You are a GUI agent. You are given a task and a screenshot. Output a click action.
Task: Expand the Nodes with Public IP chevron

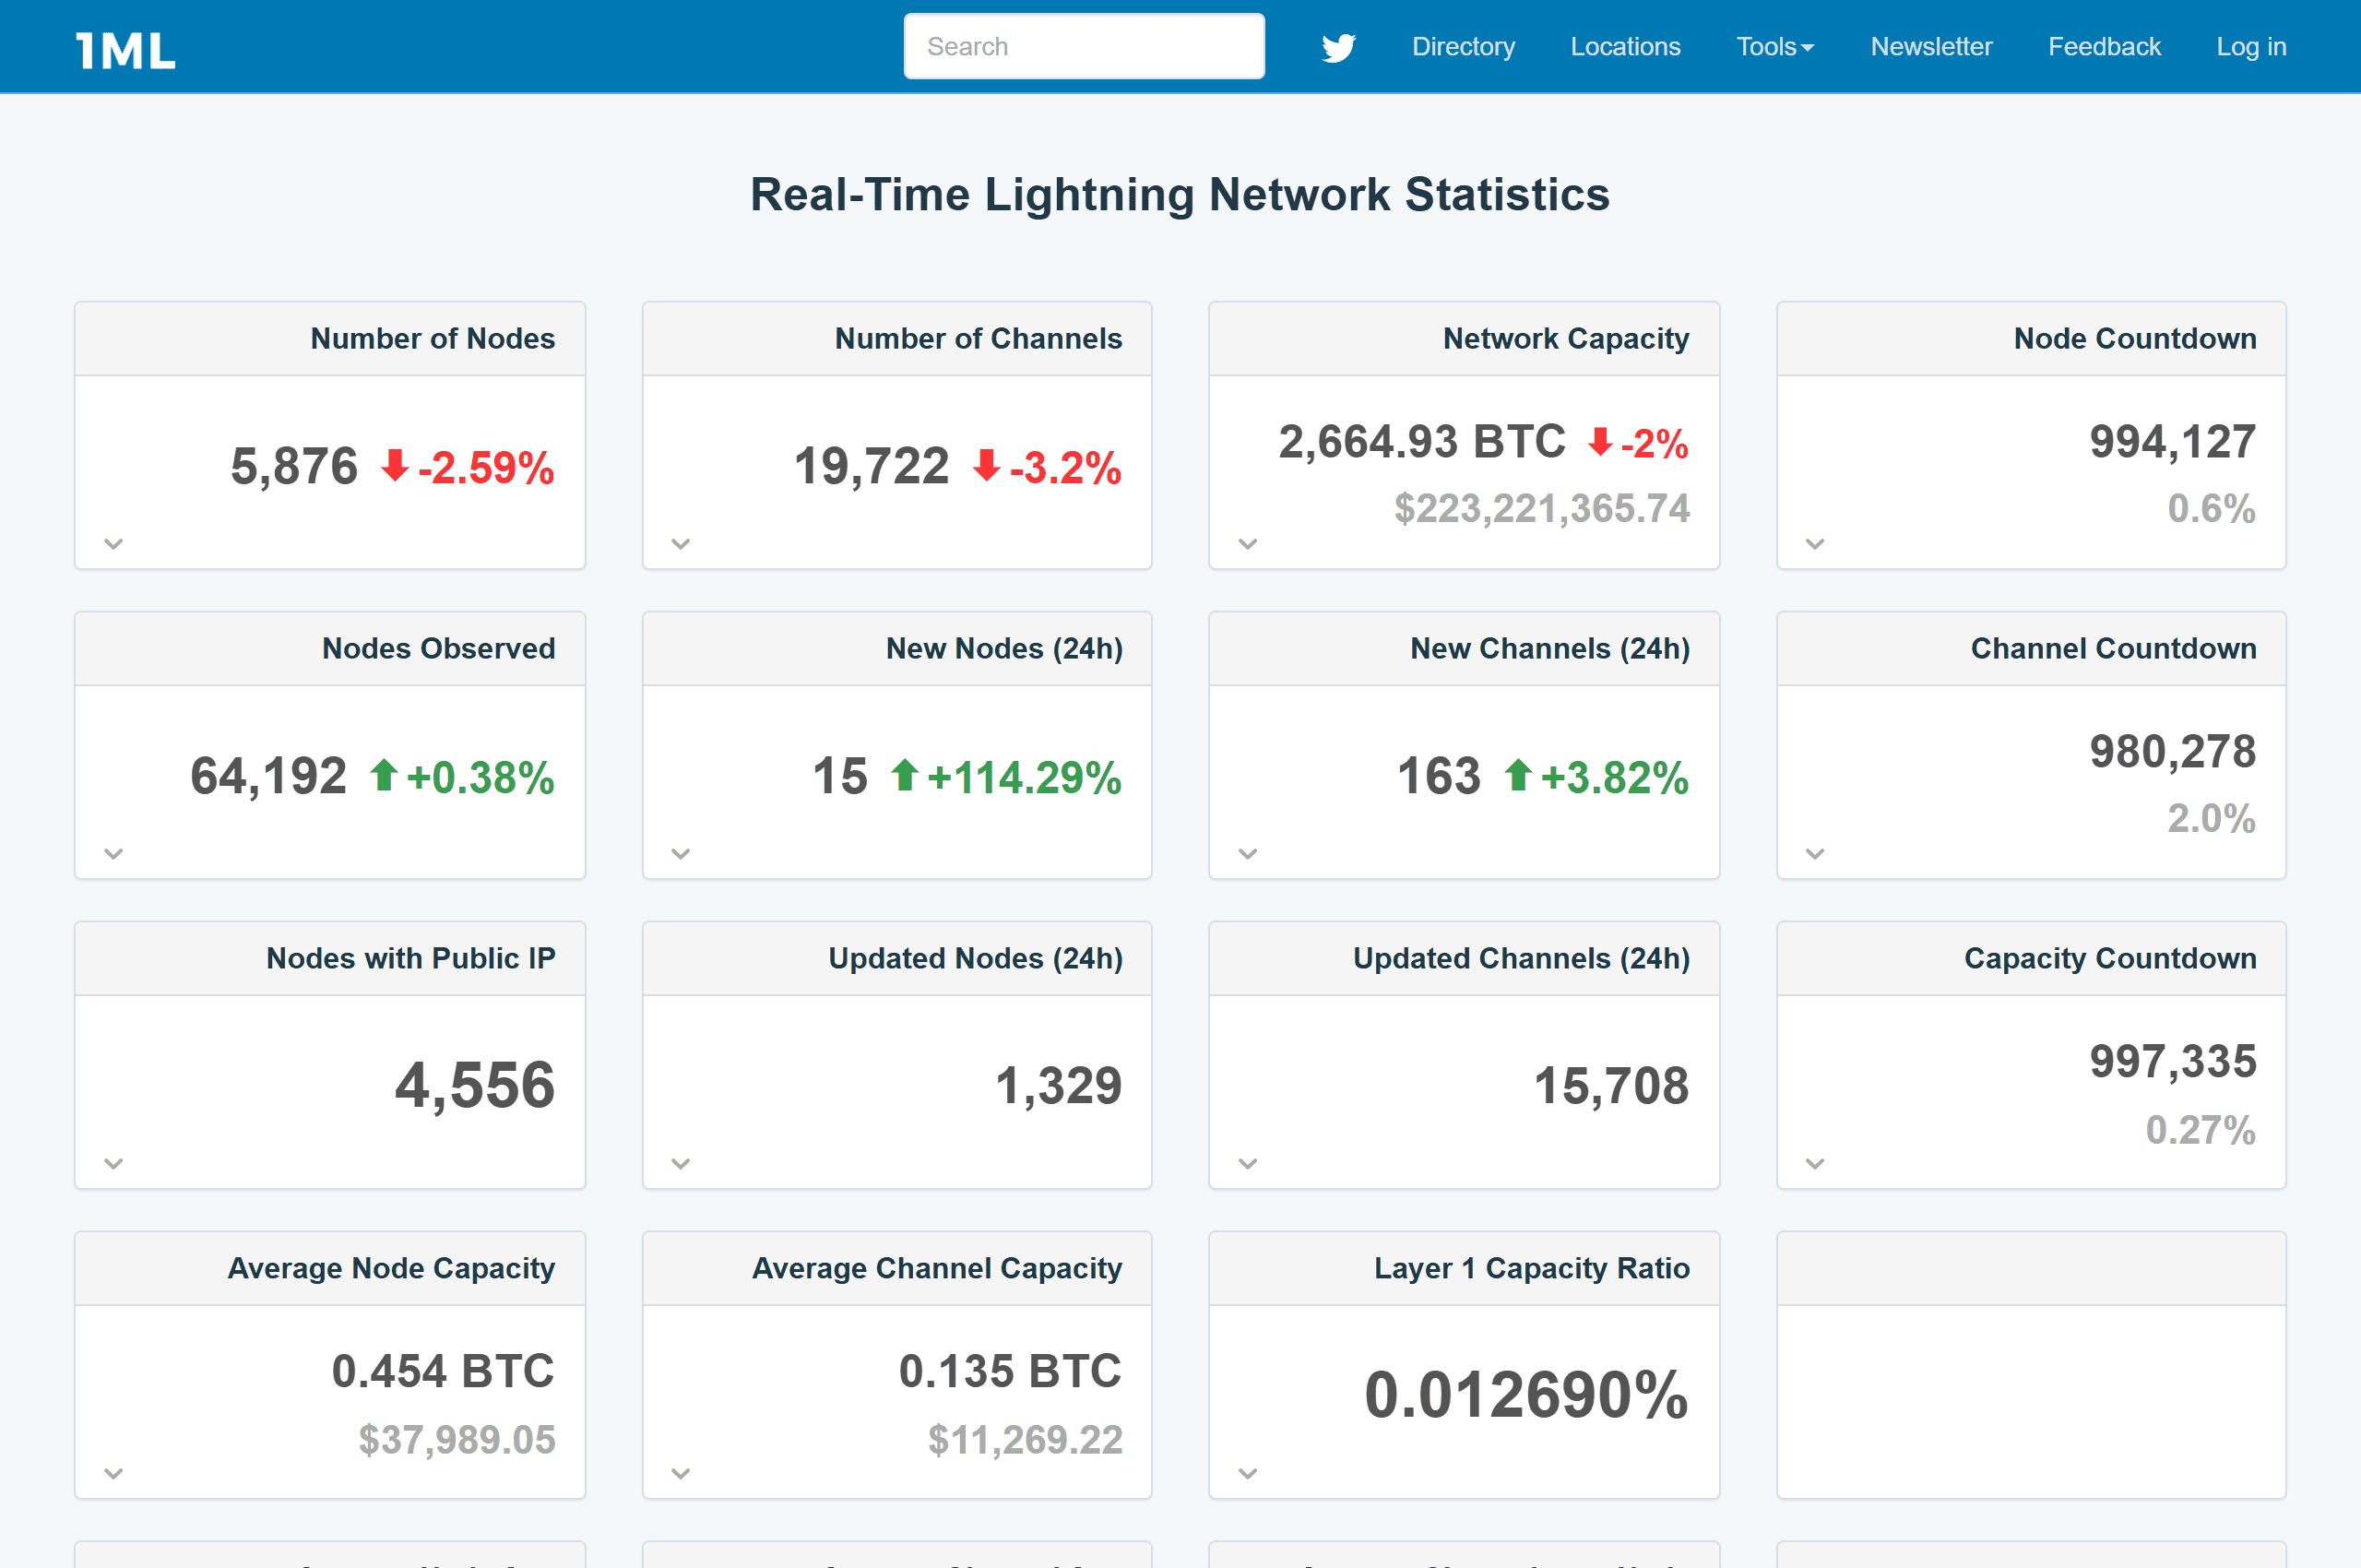click(114, 1164)
